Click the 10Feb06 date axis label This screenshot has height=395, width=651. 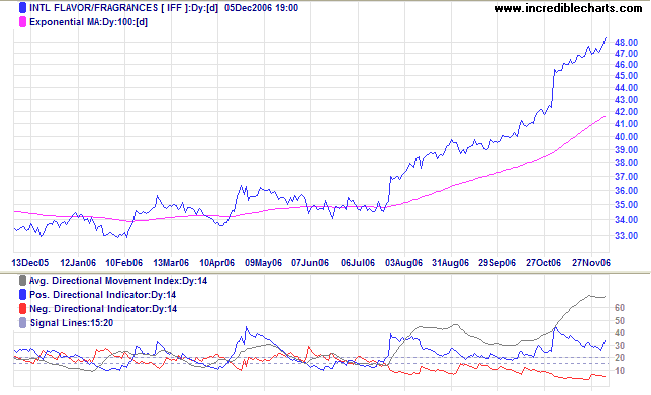point(124,263)
